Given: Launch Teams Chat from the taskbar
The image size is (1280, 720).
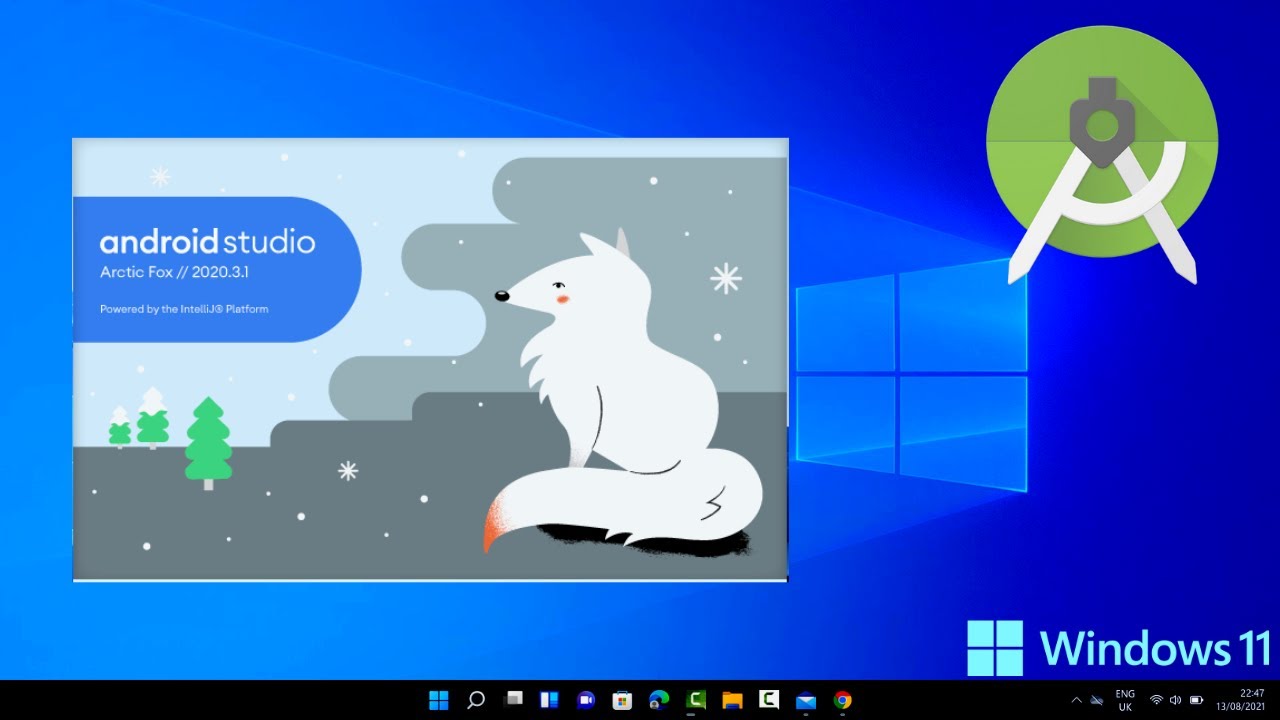Looking at the screenshot, I should 586,700.
